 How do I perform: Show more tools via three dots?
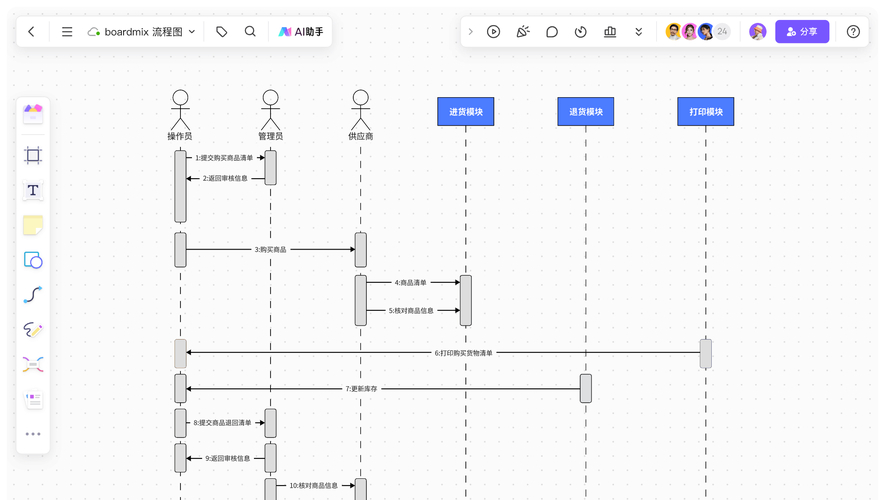click(33, 434)
